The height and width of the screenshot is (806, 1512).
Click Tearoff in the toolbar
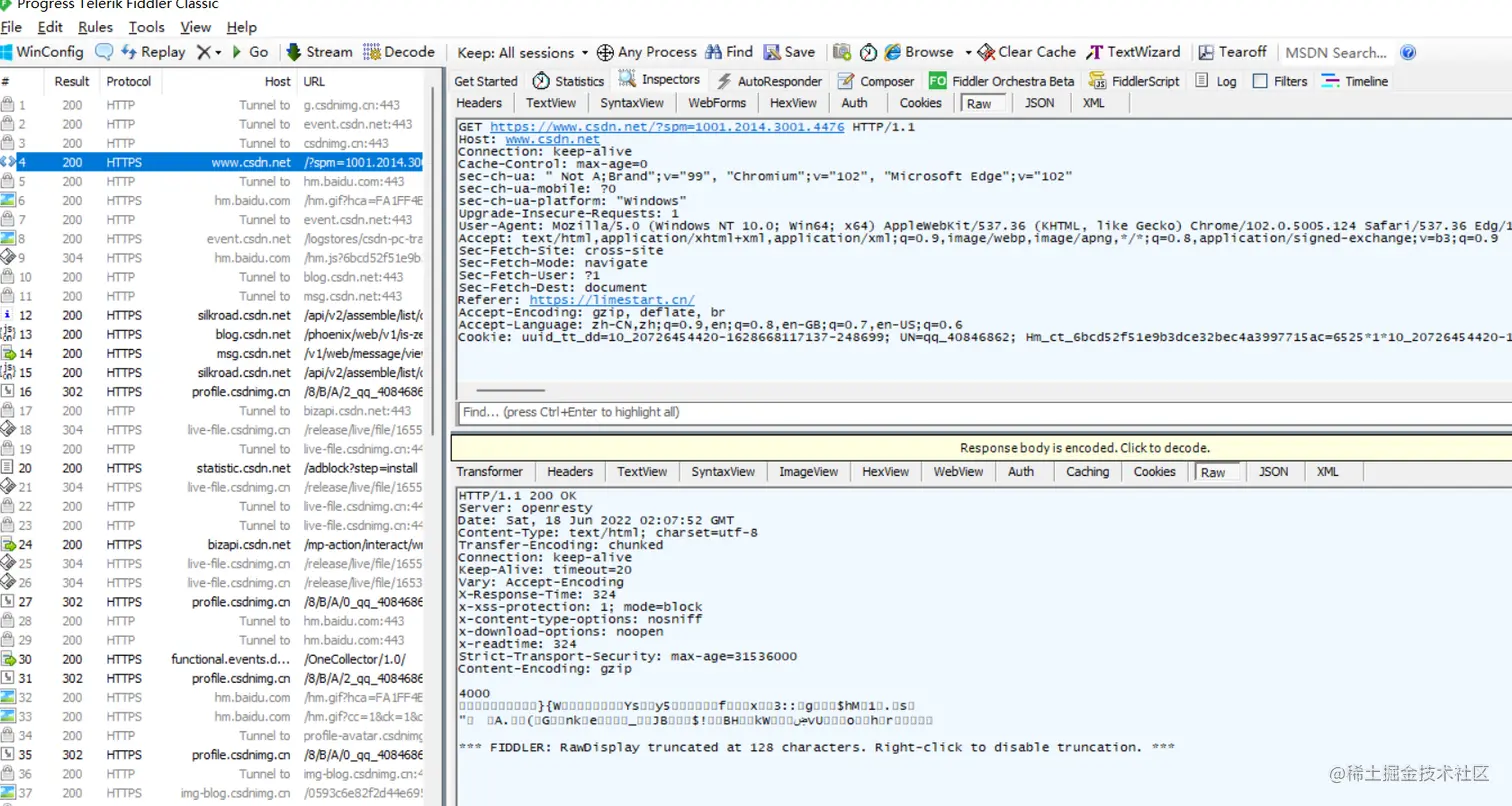[1232, 52]
